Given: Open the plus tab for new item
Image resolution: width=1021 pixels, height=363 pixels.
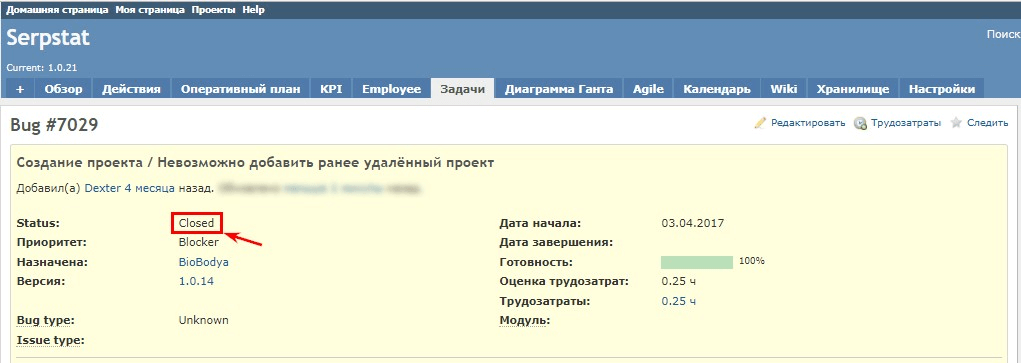Looking at the screenshot, I should click(20, 89).
